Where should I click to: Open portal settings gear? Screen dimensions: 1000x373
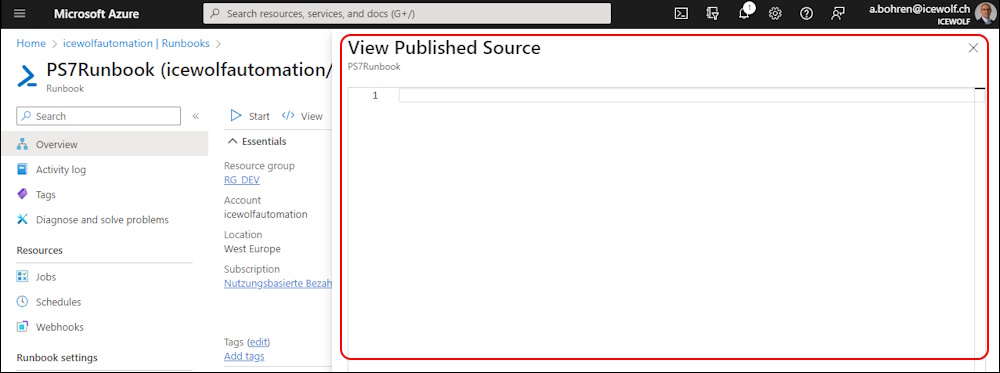(x=776, y=13)
